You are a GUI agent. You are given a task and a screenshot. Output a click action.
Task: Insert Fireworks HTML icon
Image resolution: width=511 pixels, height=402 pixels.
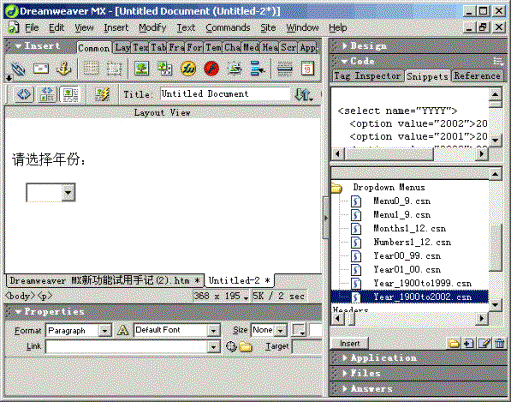188,69
